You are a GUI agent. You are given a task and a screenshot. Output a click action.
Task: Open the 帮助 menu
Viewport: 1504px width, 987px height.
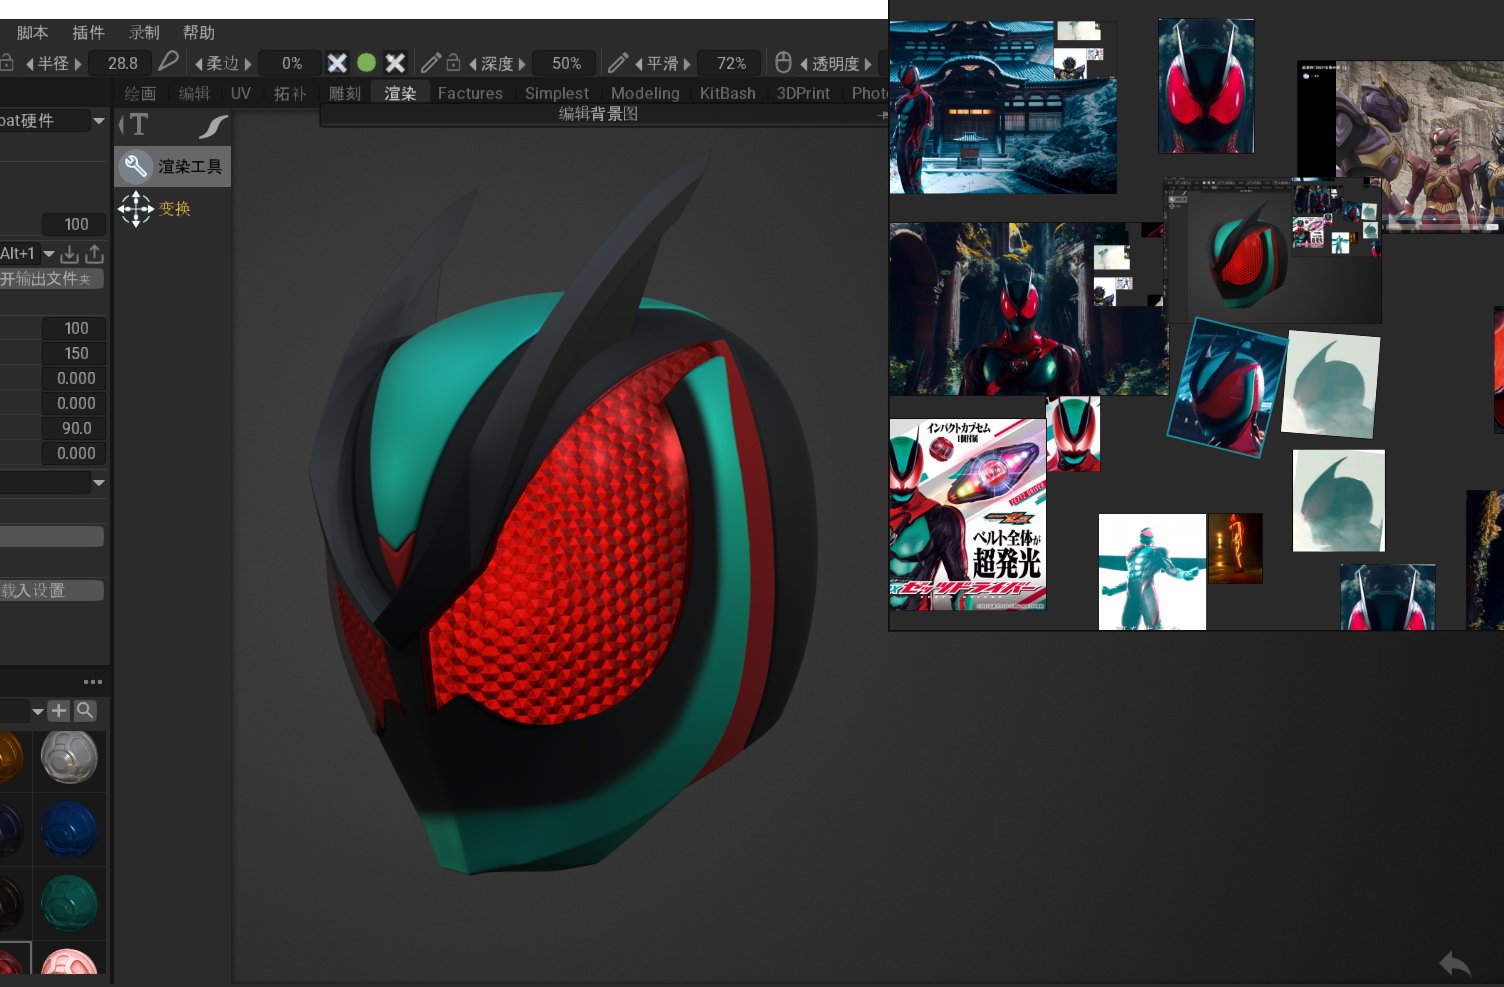pos(199,32)
